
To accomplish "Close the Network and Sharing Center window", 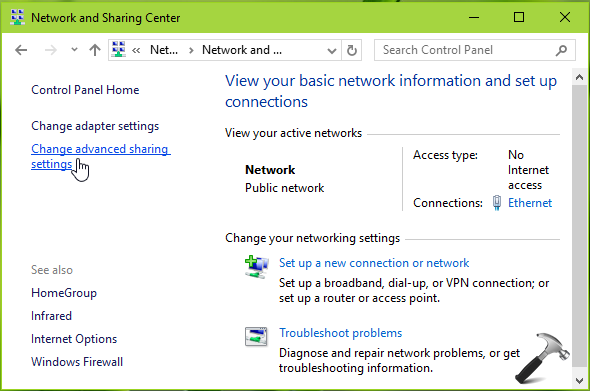I will 564,17.
